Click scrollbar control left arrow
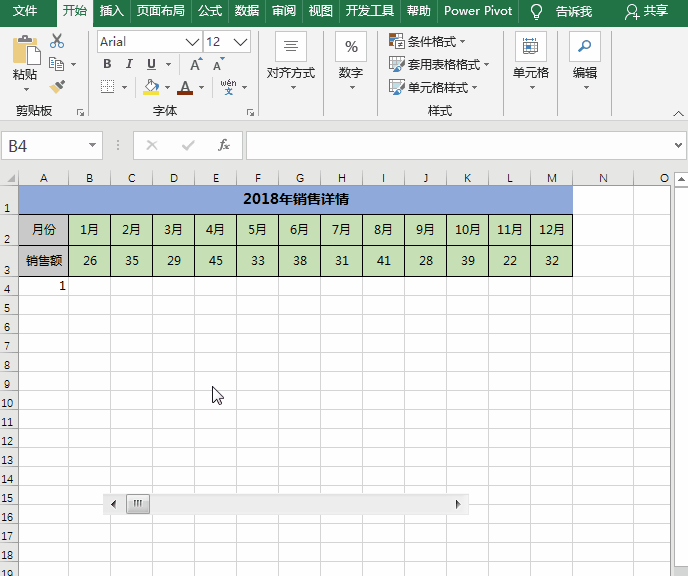This screenshot has width=688, height=576. point(114,504)
